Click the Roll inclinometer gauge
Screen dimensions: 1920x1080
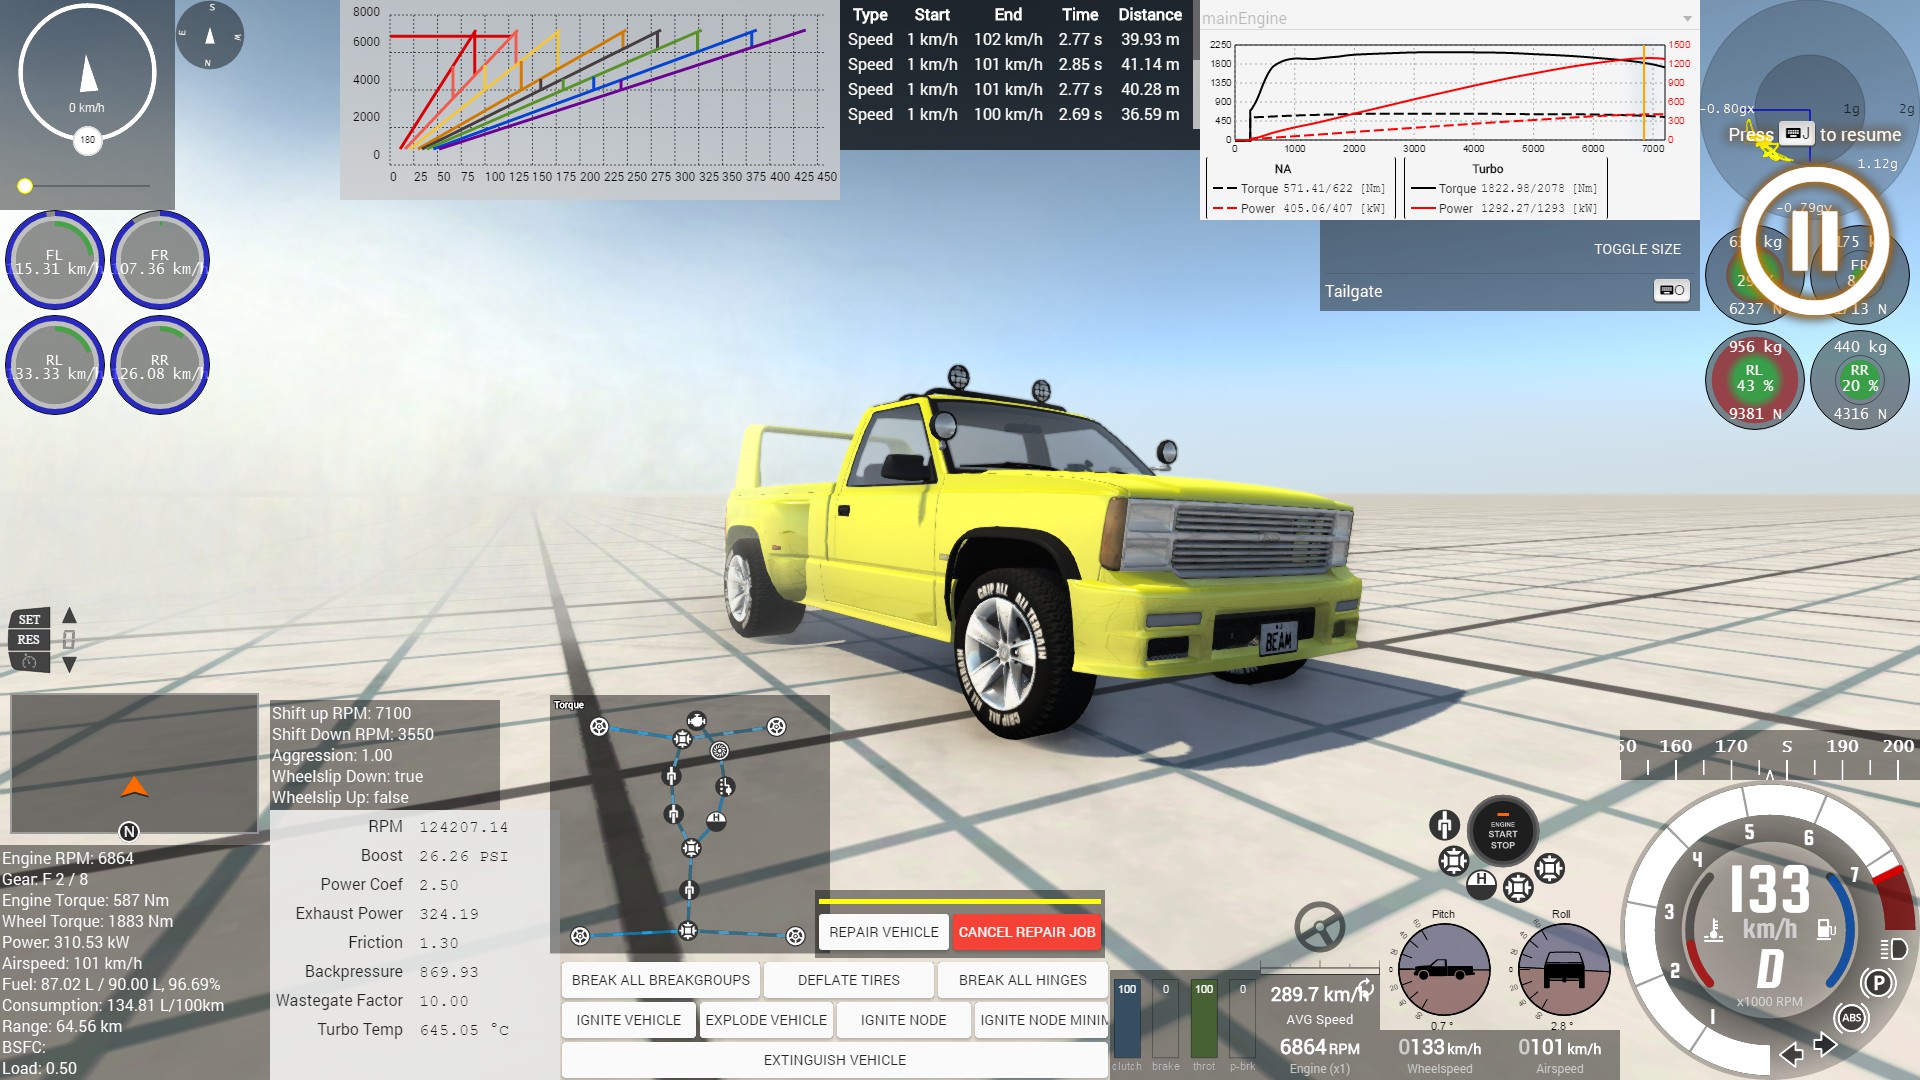pyautogui.click(x=1564, y=969)
